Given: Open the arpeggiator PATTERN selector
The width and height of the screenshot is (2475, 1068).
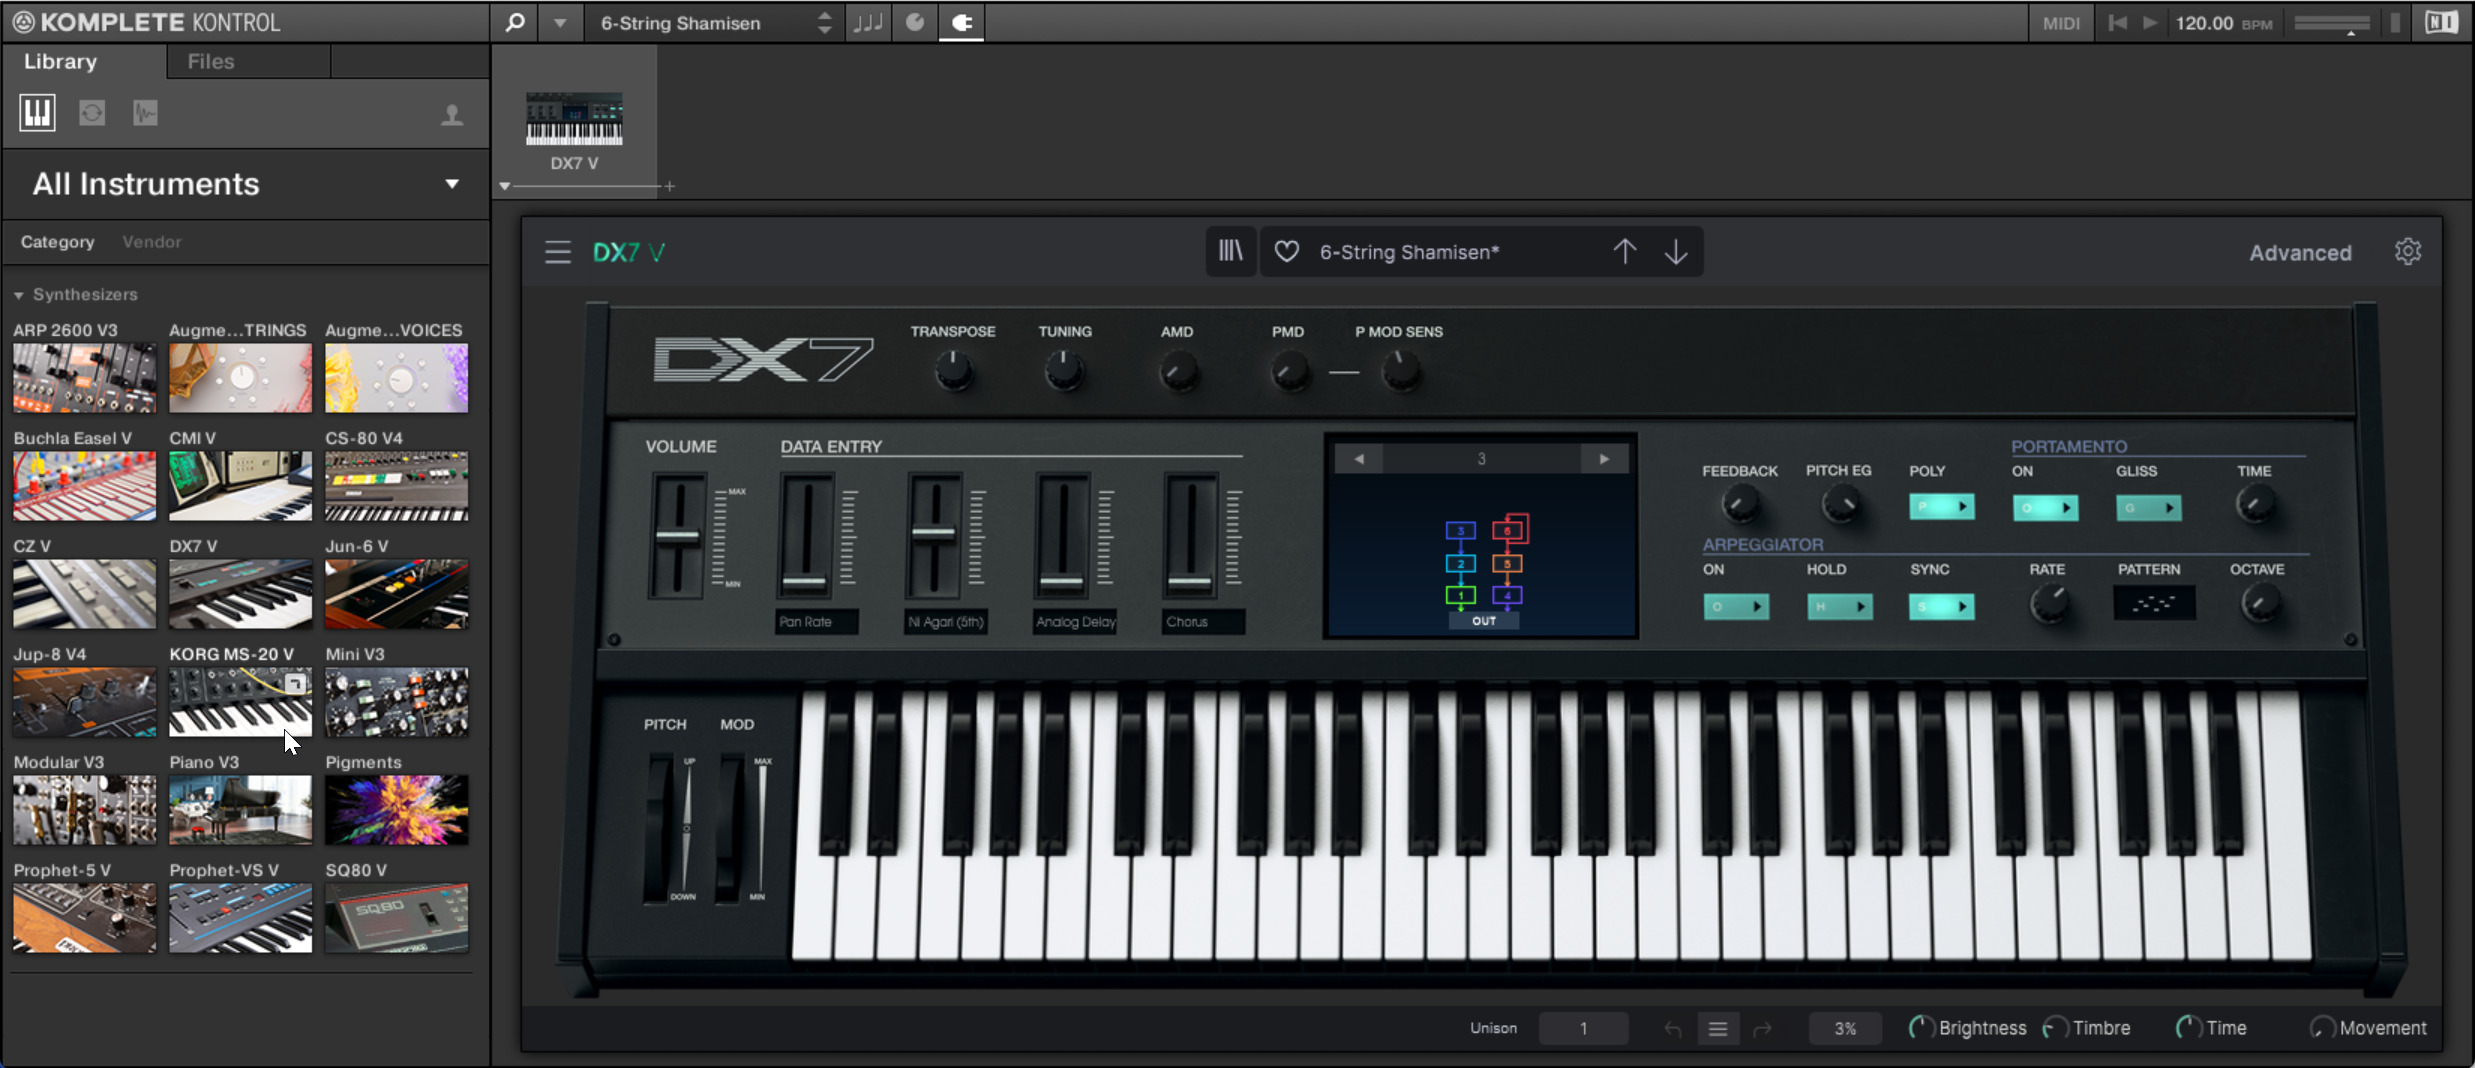Looking at the screenshot, I should [x=2154, y=604].
